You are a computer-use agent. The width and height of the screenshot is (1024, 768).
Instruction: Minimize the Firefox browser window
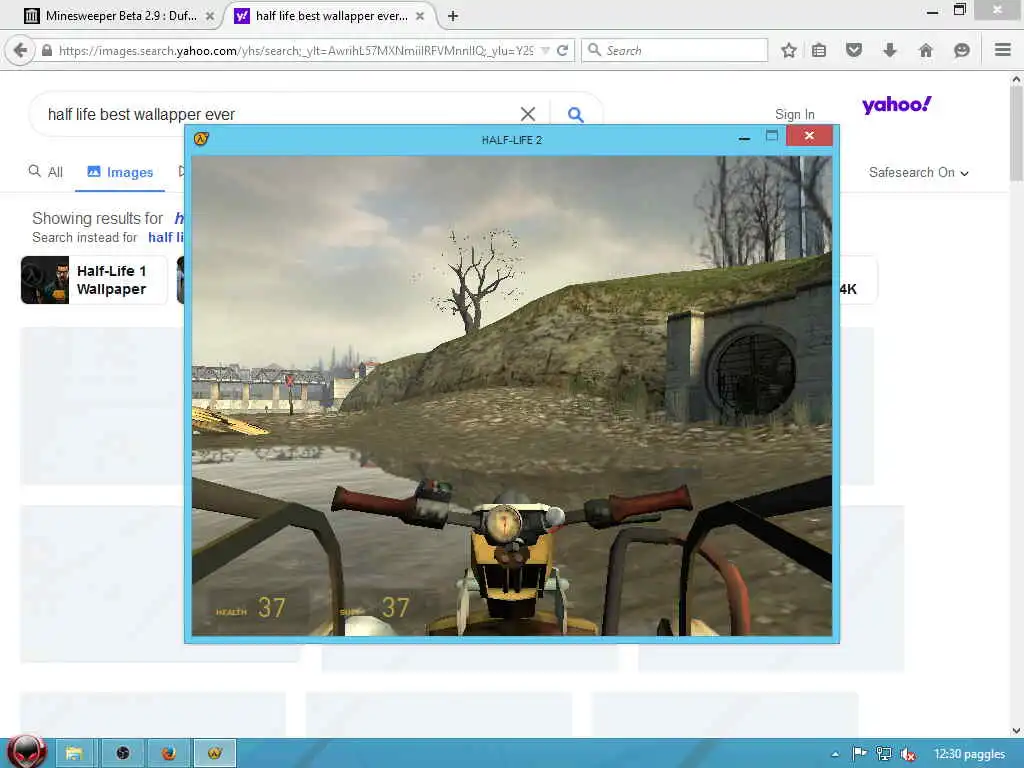pyautogui.click(x=932, y=11)
